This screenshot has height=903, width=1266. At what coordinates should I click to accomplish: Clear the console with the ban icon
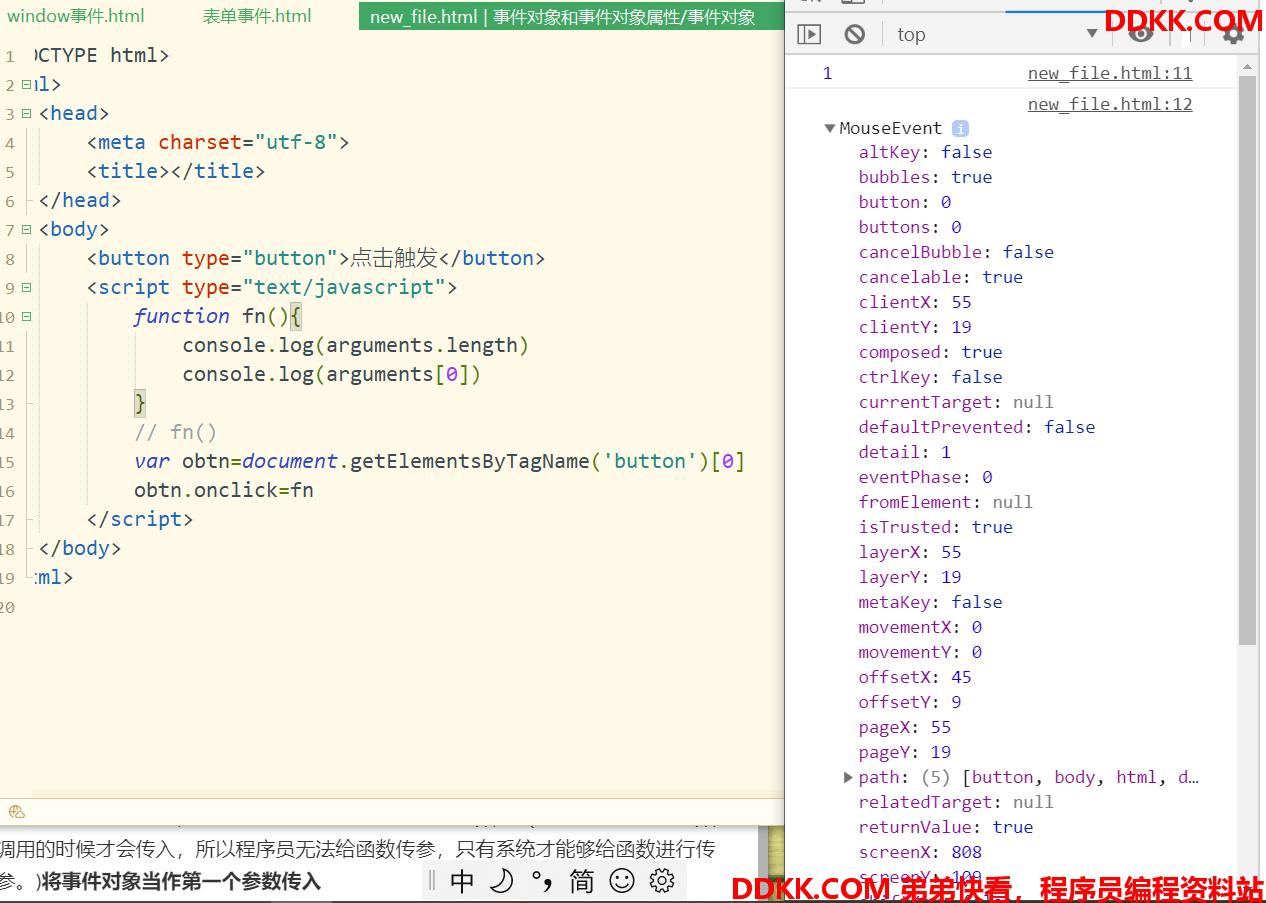click(854, 34)
